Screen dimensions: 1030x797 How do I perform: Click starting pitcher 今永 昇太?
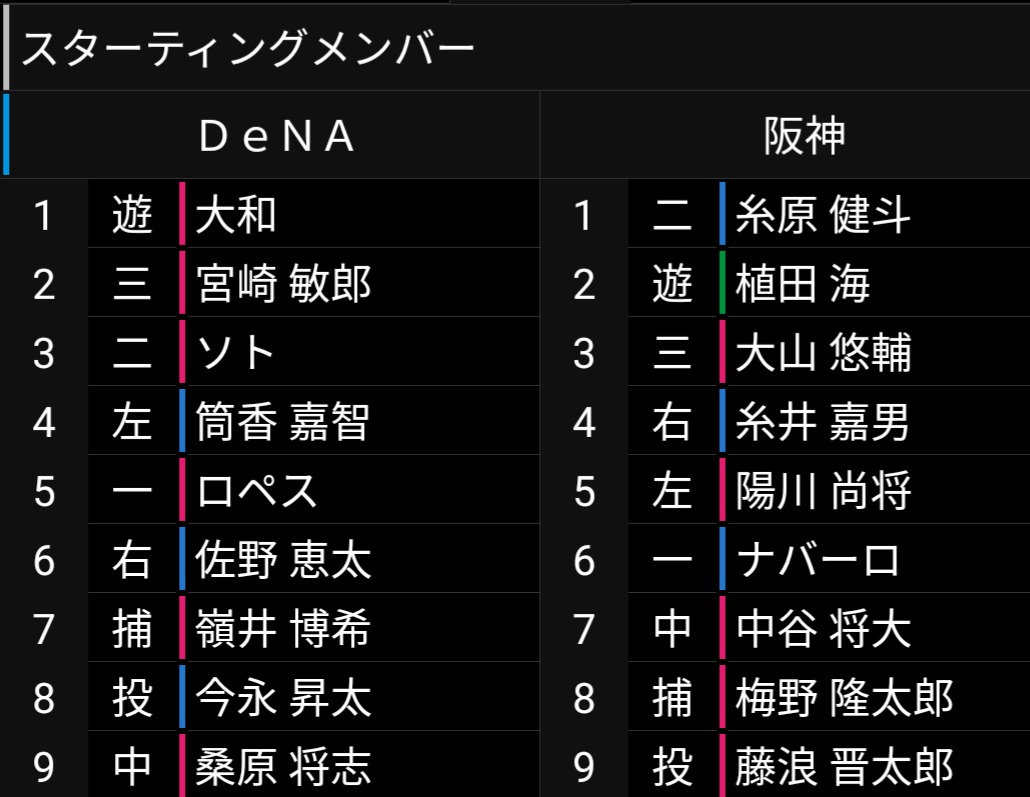[x=284, y=698]
